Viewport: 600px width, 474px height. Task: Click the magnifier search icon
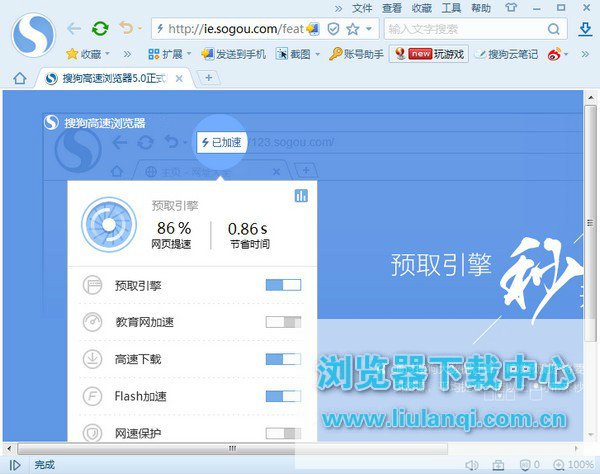pos(553,29)
